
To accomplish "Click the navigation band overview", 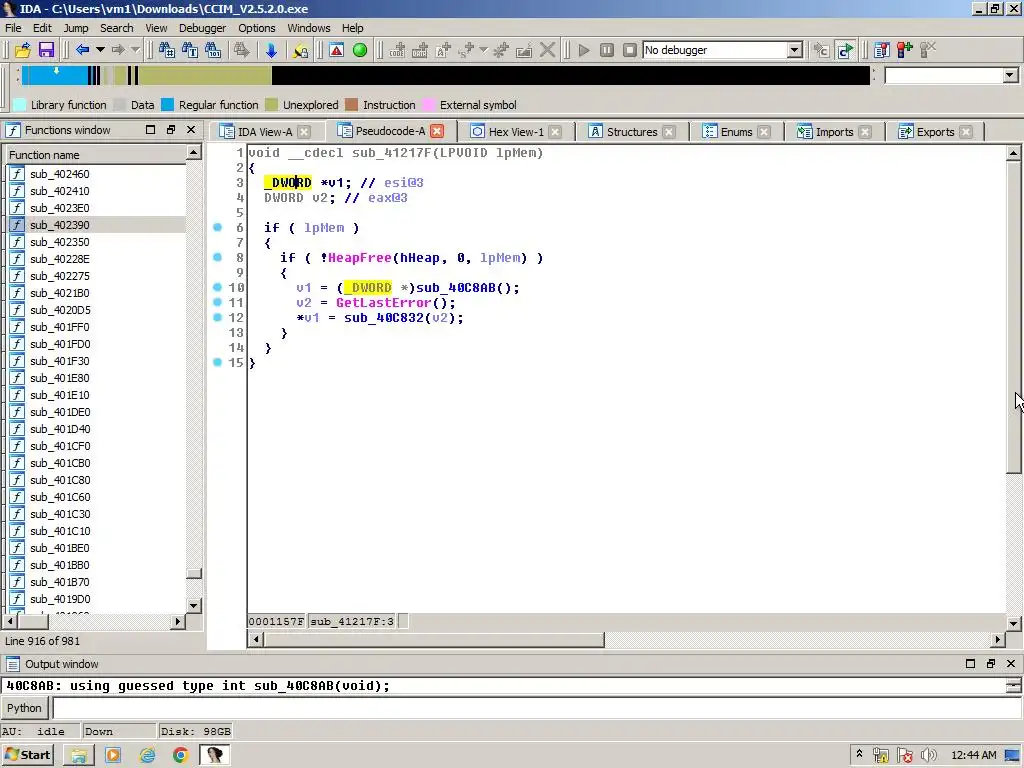I will (x=445, y=75).
